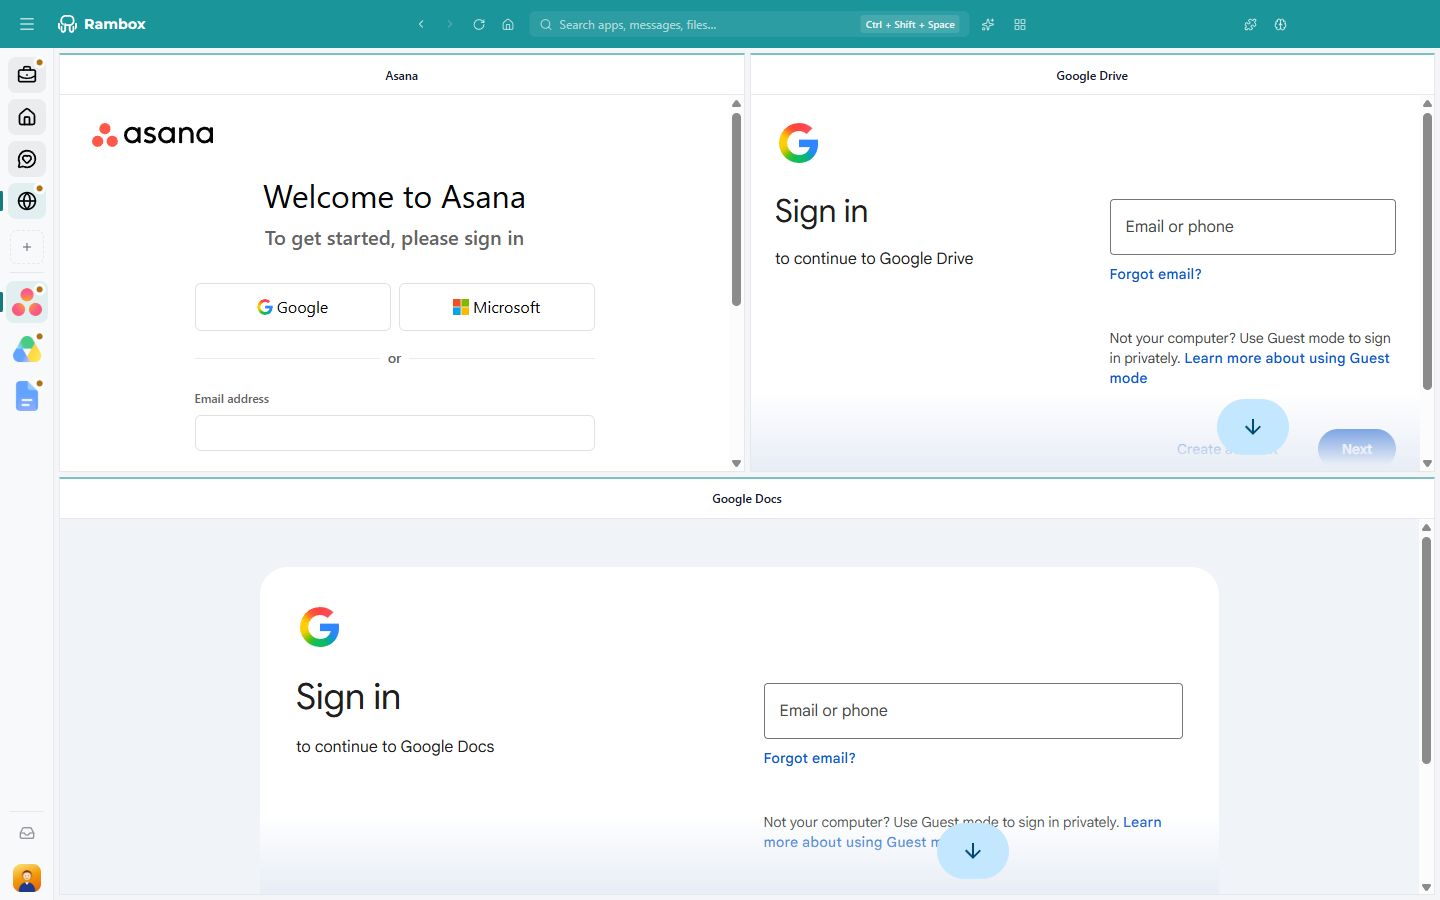Select the globe workspace icon in sidebar

[x=27, y=201]
